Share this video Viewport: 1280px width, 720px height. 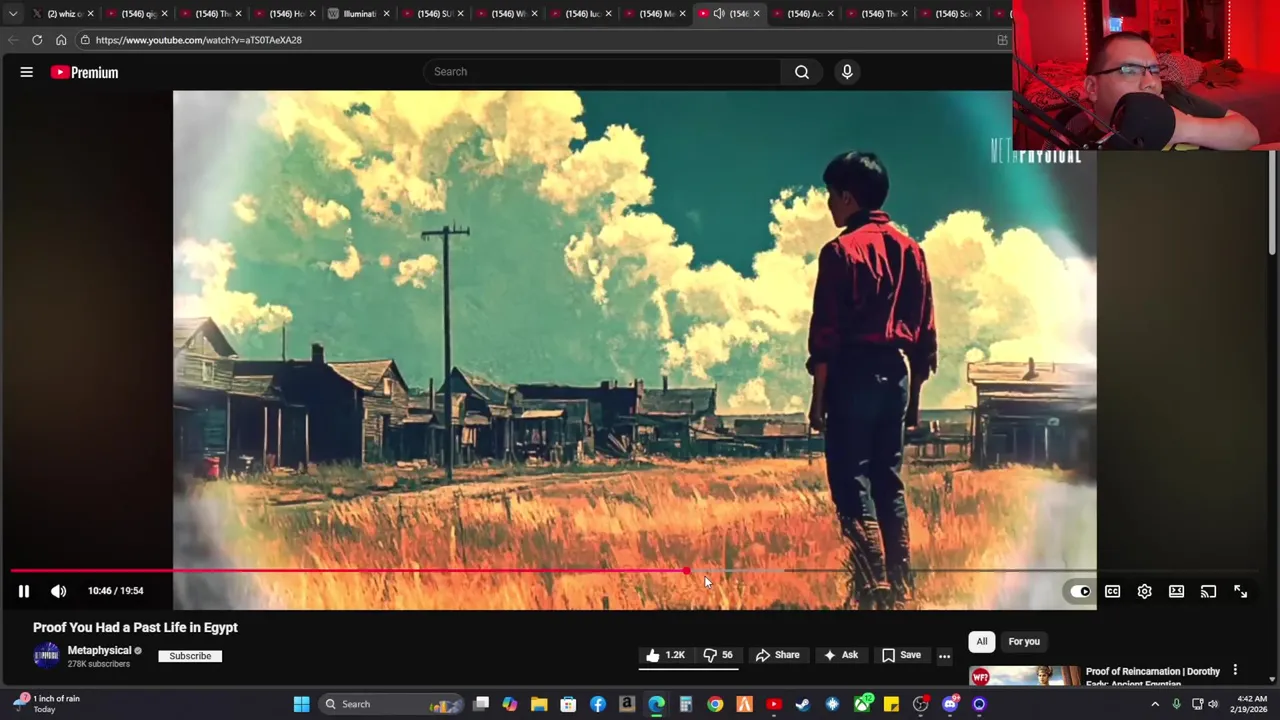tap(778, 655)
